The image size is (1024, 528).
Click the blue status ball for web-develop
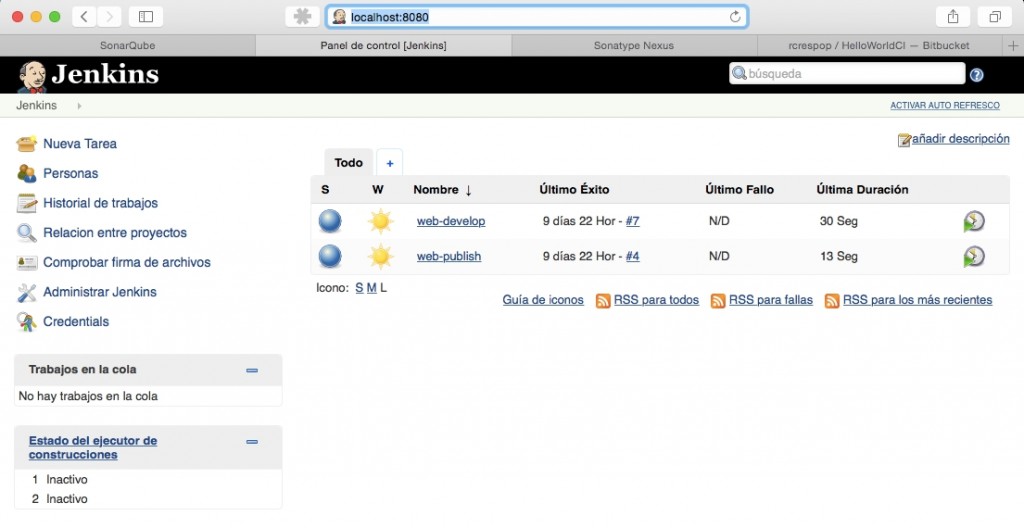[330, 221]
